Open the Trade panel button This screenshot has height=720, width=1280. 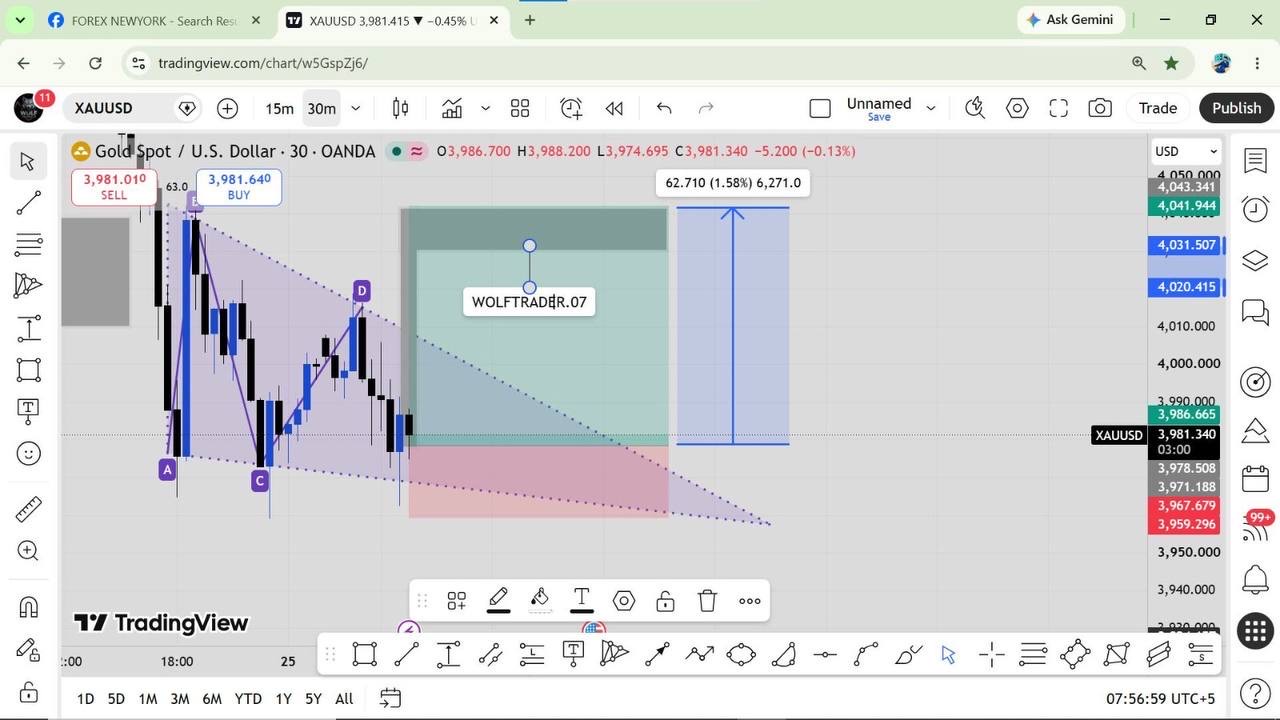point(1158,108)
